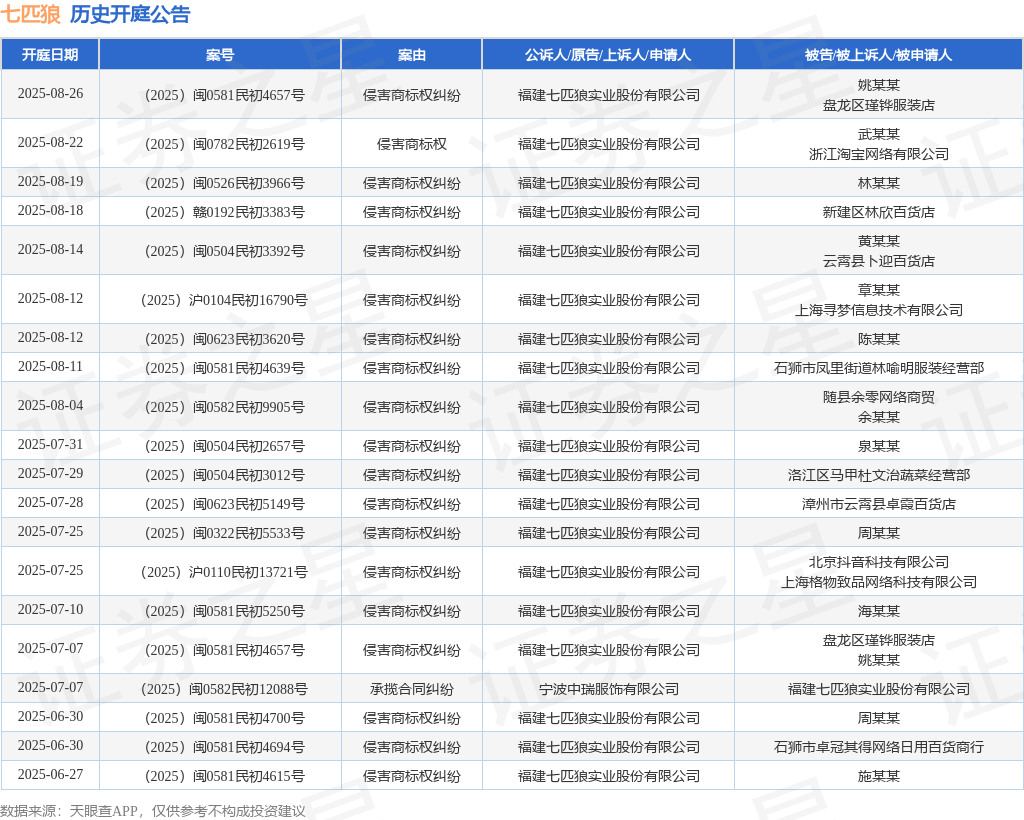Viewport: 1024px width, 820px height.
Task: Select defendant 云霄县卜迎百货店
Action: (x=878, y=261)
